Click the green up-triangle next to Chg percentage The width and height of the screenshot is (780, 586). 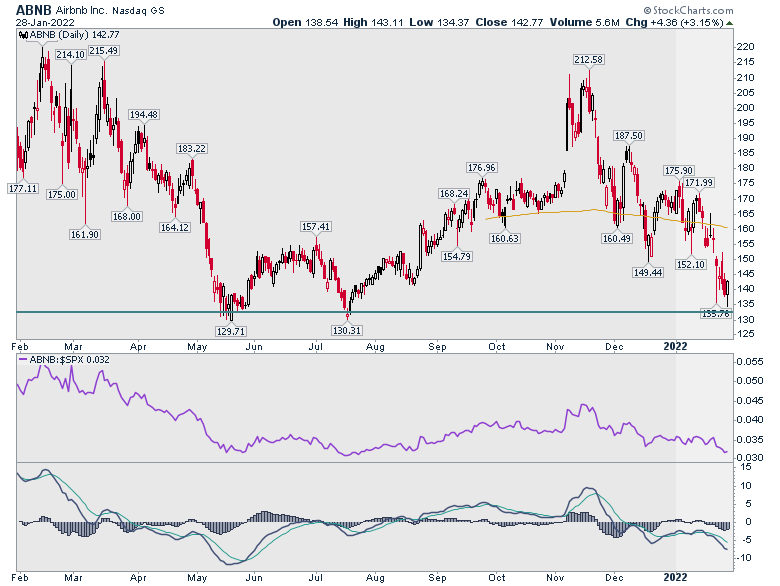(729, 23)
